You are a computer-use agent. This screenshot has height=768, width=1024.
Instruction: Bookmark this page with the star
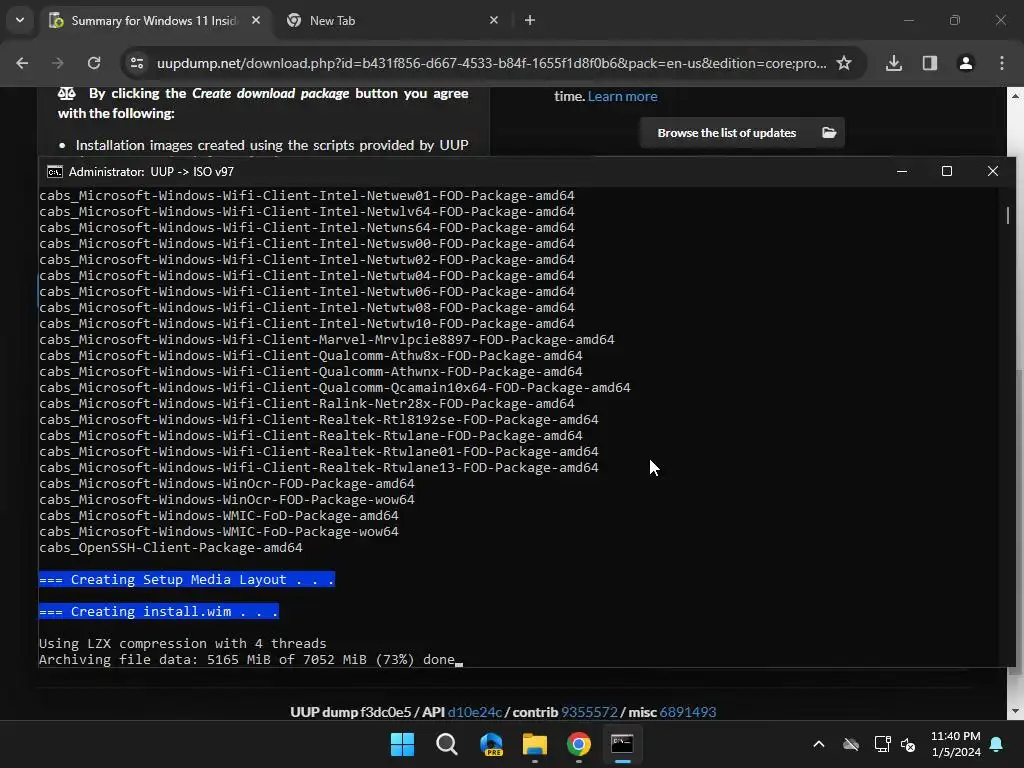coord(844,63)
